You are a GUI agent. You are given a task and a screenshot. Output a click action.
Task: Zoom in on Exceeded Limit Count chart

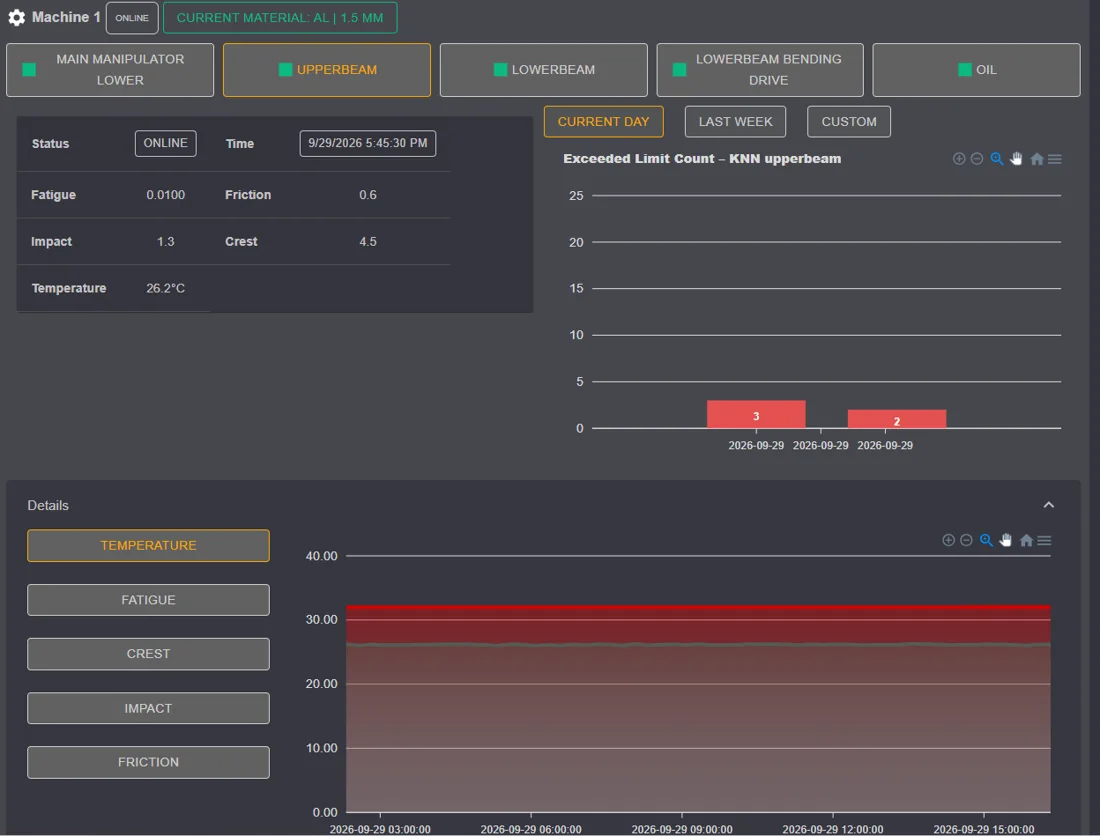point(959,159)
